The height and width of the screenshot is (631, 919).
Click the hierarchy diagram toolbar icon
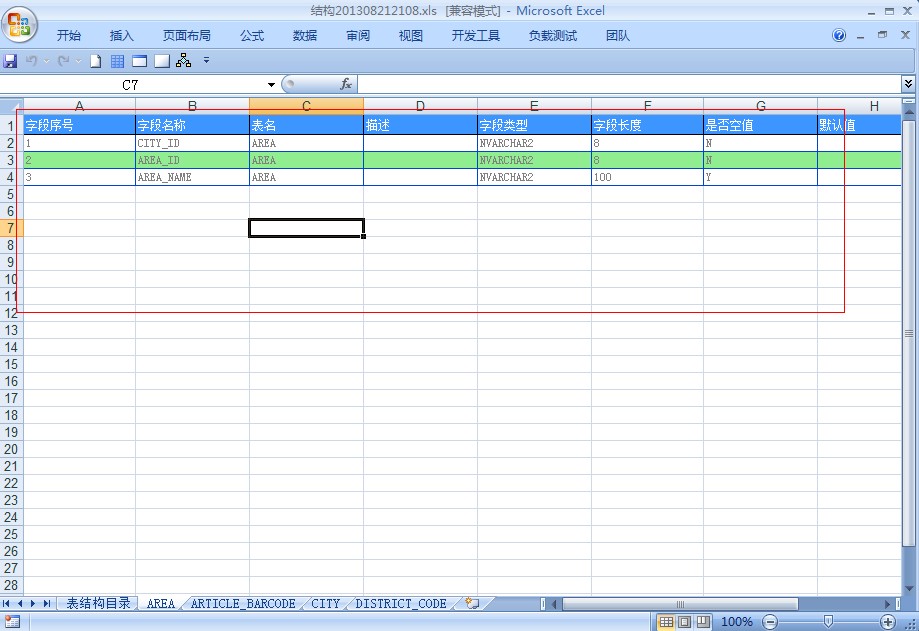(183, 60)
